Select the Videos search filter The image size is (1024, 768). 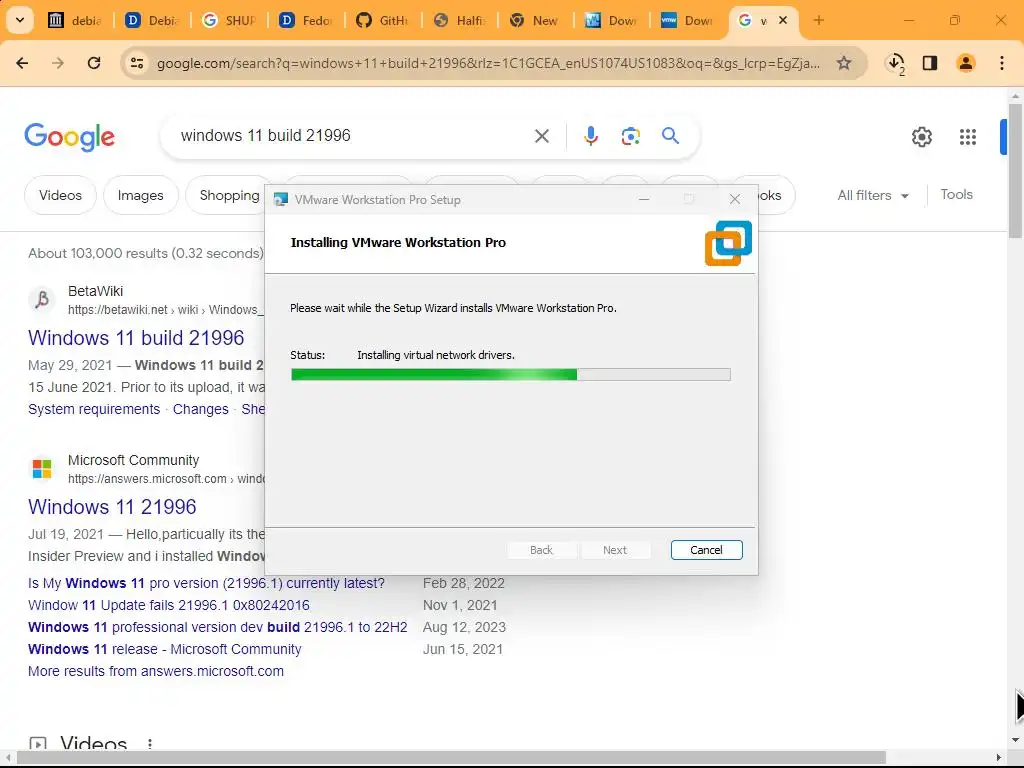pos(60,195)
